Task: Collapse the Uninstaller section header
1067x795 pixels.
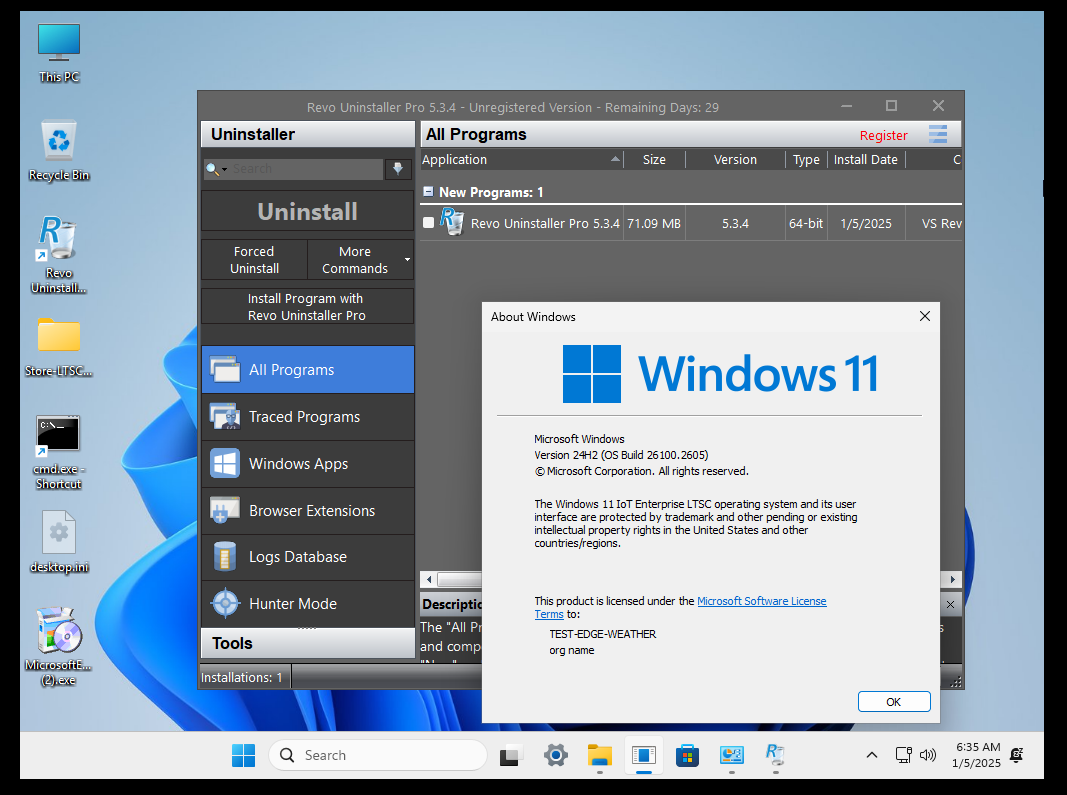Action: [308, 134]
